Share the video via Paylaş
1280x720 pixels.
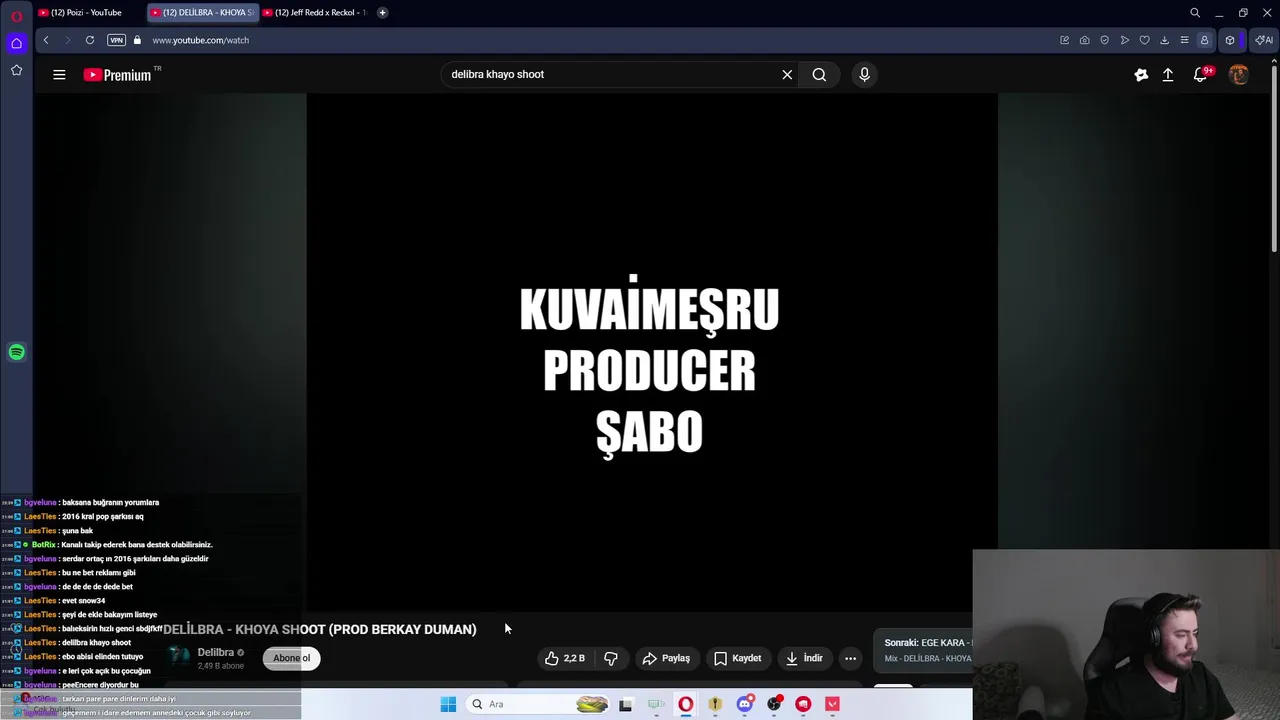point(666,658)
